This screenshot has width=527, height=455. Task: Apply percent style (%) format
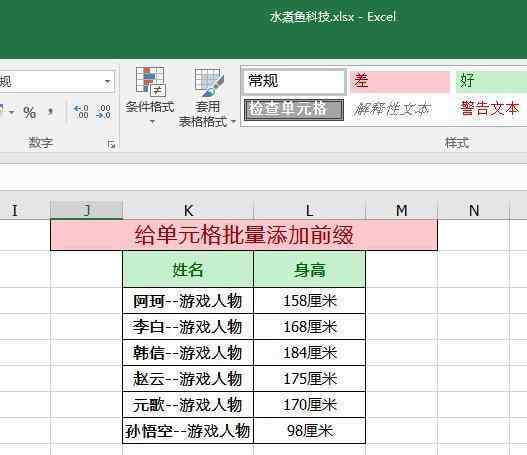click(x=30, y=112)
